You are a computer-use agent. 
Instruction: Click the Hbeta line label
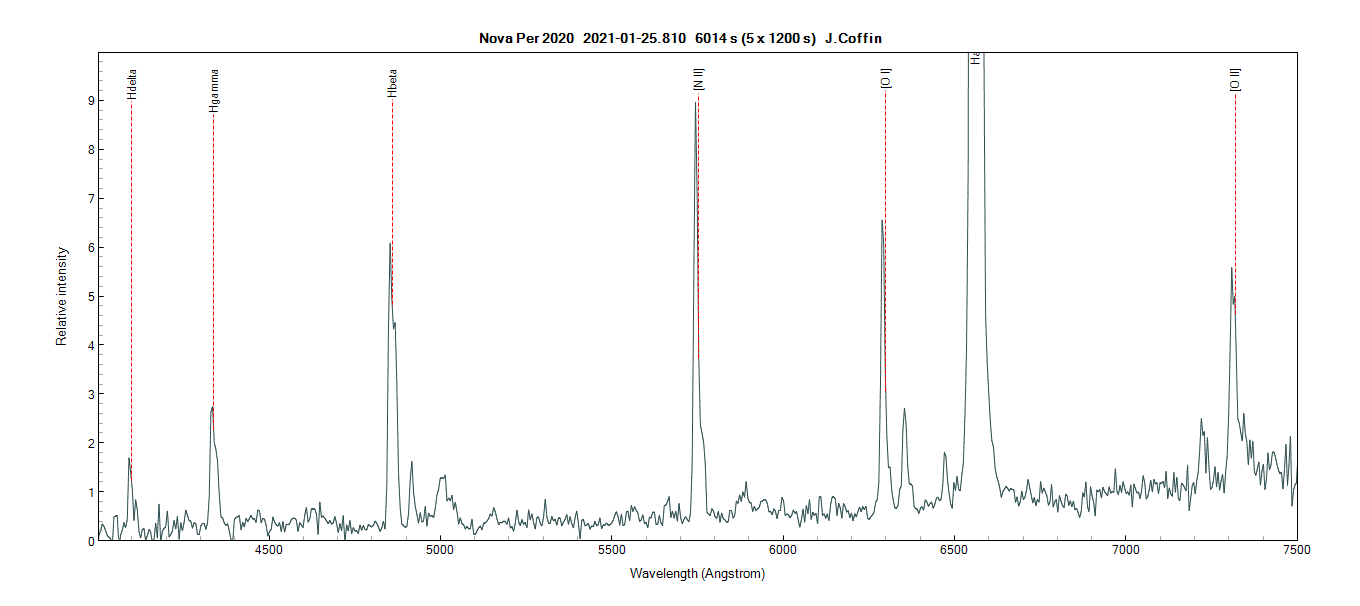(392, 82)
